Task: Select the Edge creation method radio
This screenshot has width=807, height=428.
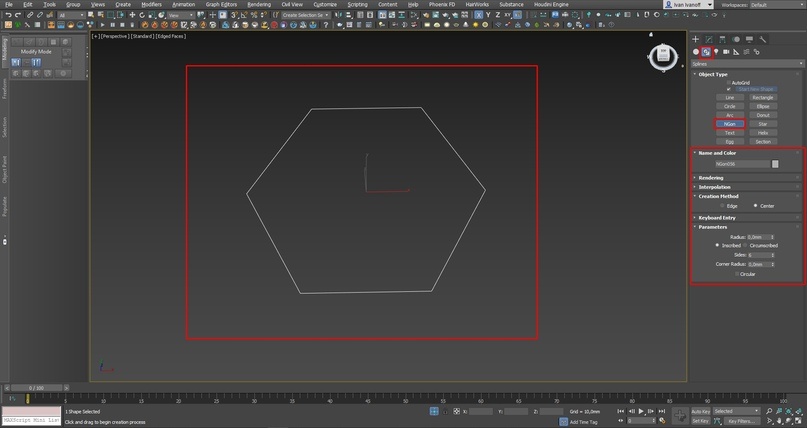Action: click(723, 206)
